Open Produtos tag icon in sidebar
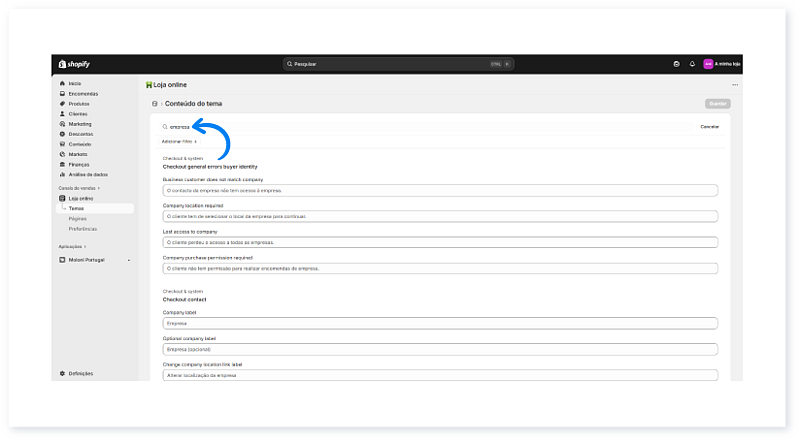Image resolution: width=800 pixels, height=441 pixels. 62,104
